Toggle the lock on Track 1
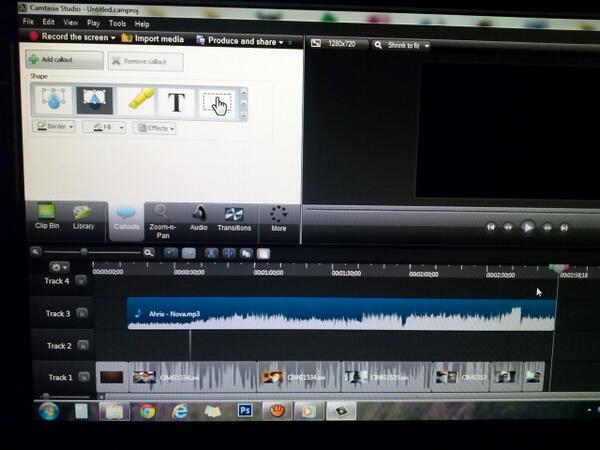The width and height of the screenshot is (600, 450). click(x=84, y=377)
